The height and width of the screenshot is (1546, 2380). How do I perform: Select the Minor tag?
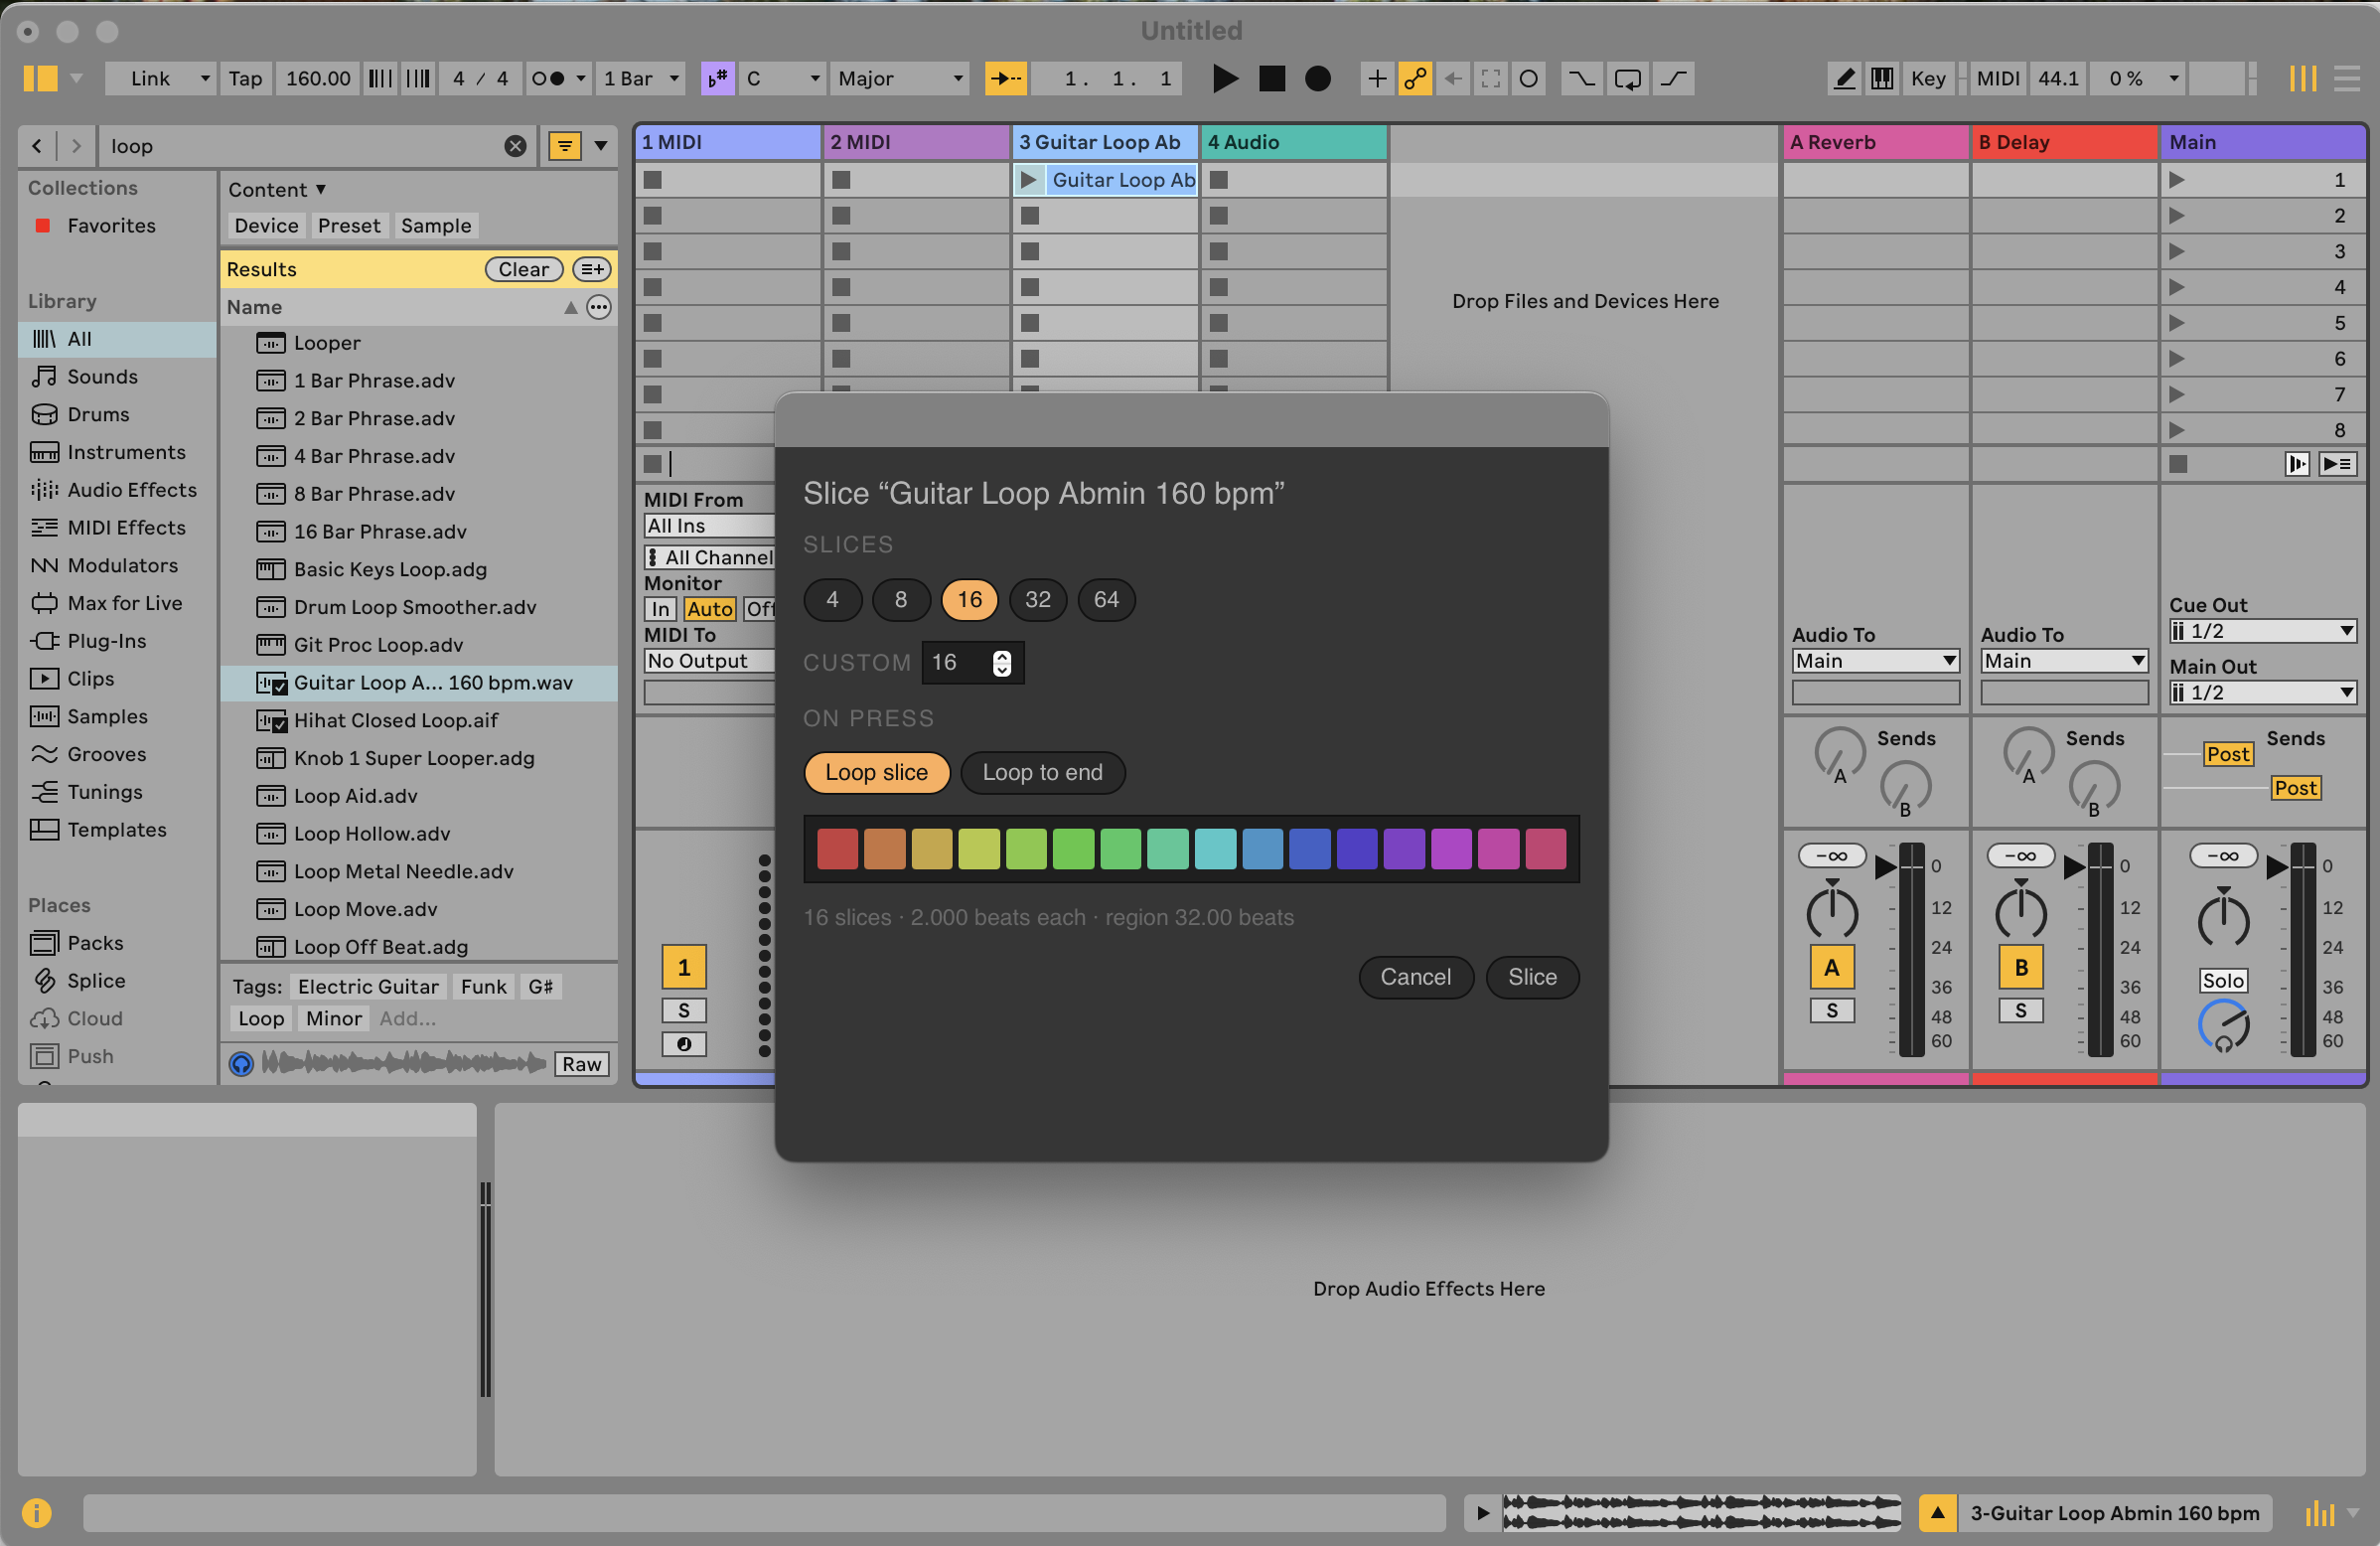tap(334, 1018)
